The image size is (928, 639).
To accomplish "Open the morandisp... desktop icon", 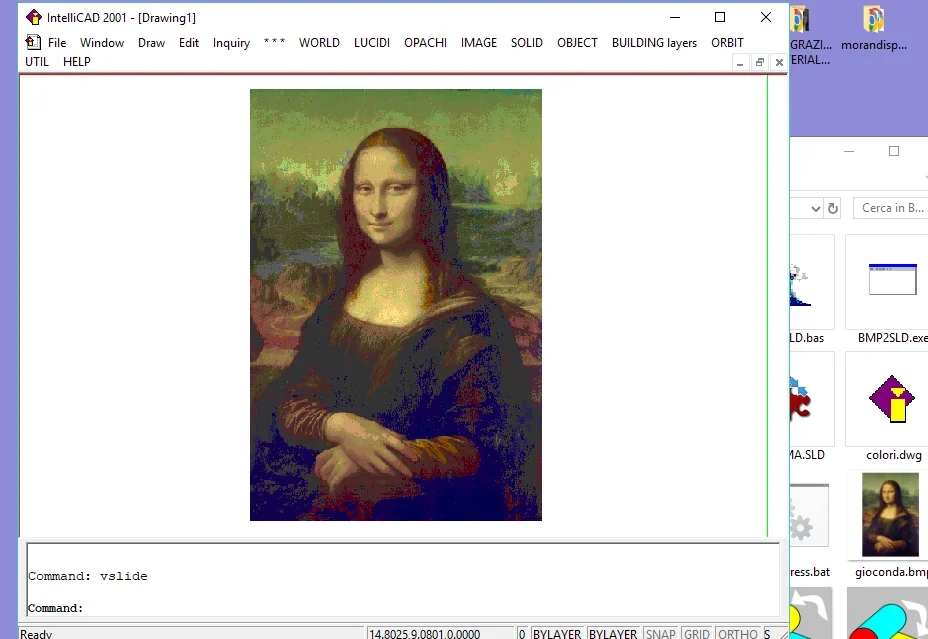I will click(x=874, y=28).
